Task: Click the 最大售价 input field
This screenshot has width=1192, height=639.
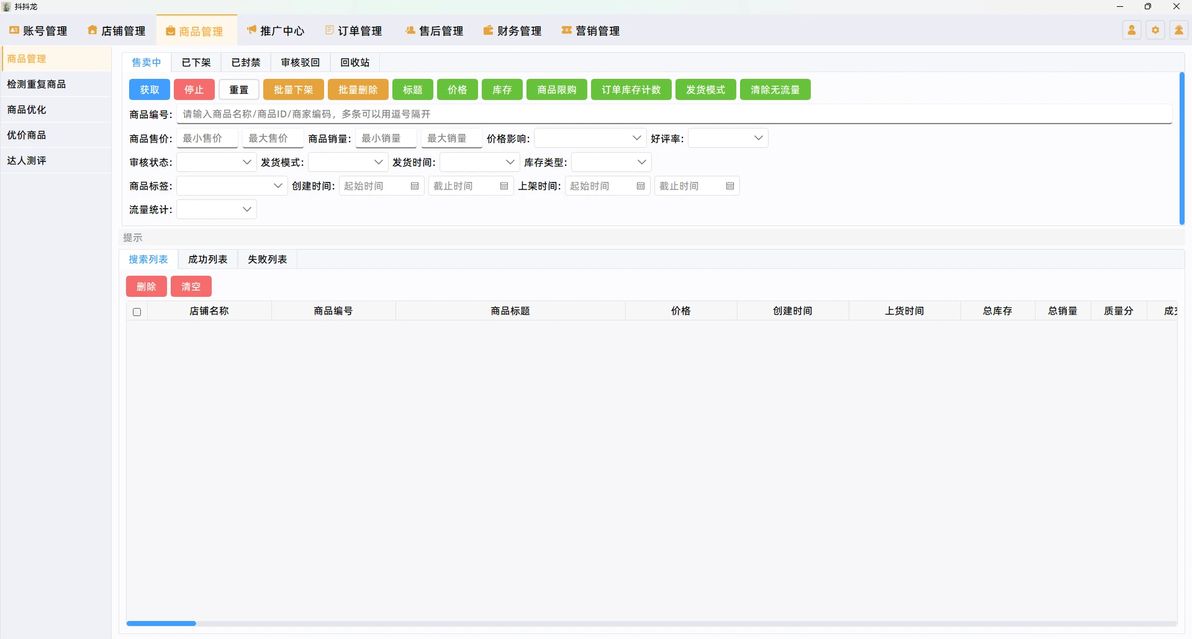Action: point(273,138)
